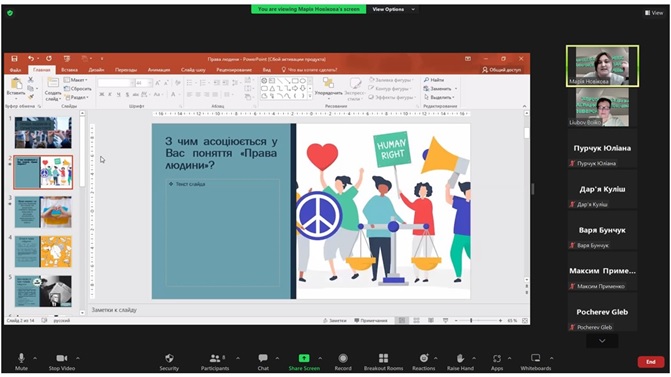Open the Дизайн ribbon tab
This screenshot has width=671, height=377.
coord(96,70)
